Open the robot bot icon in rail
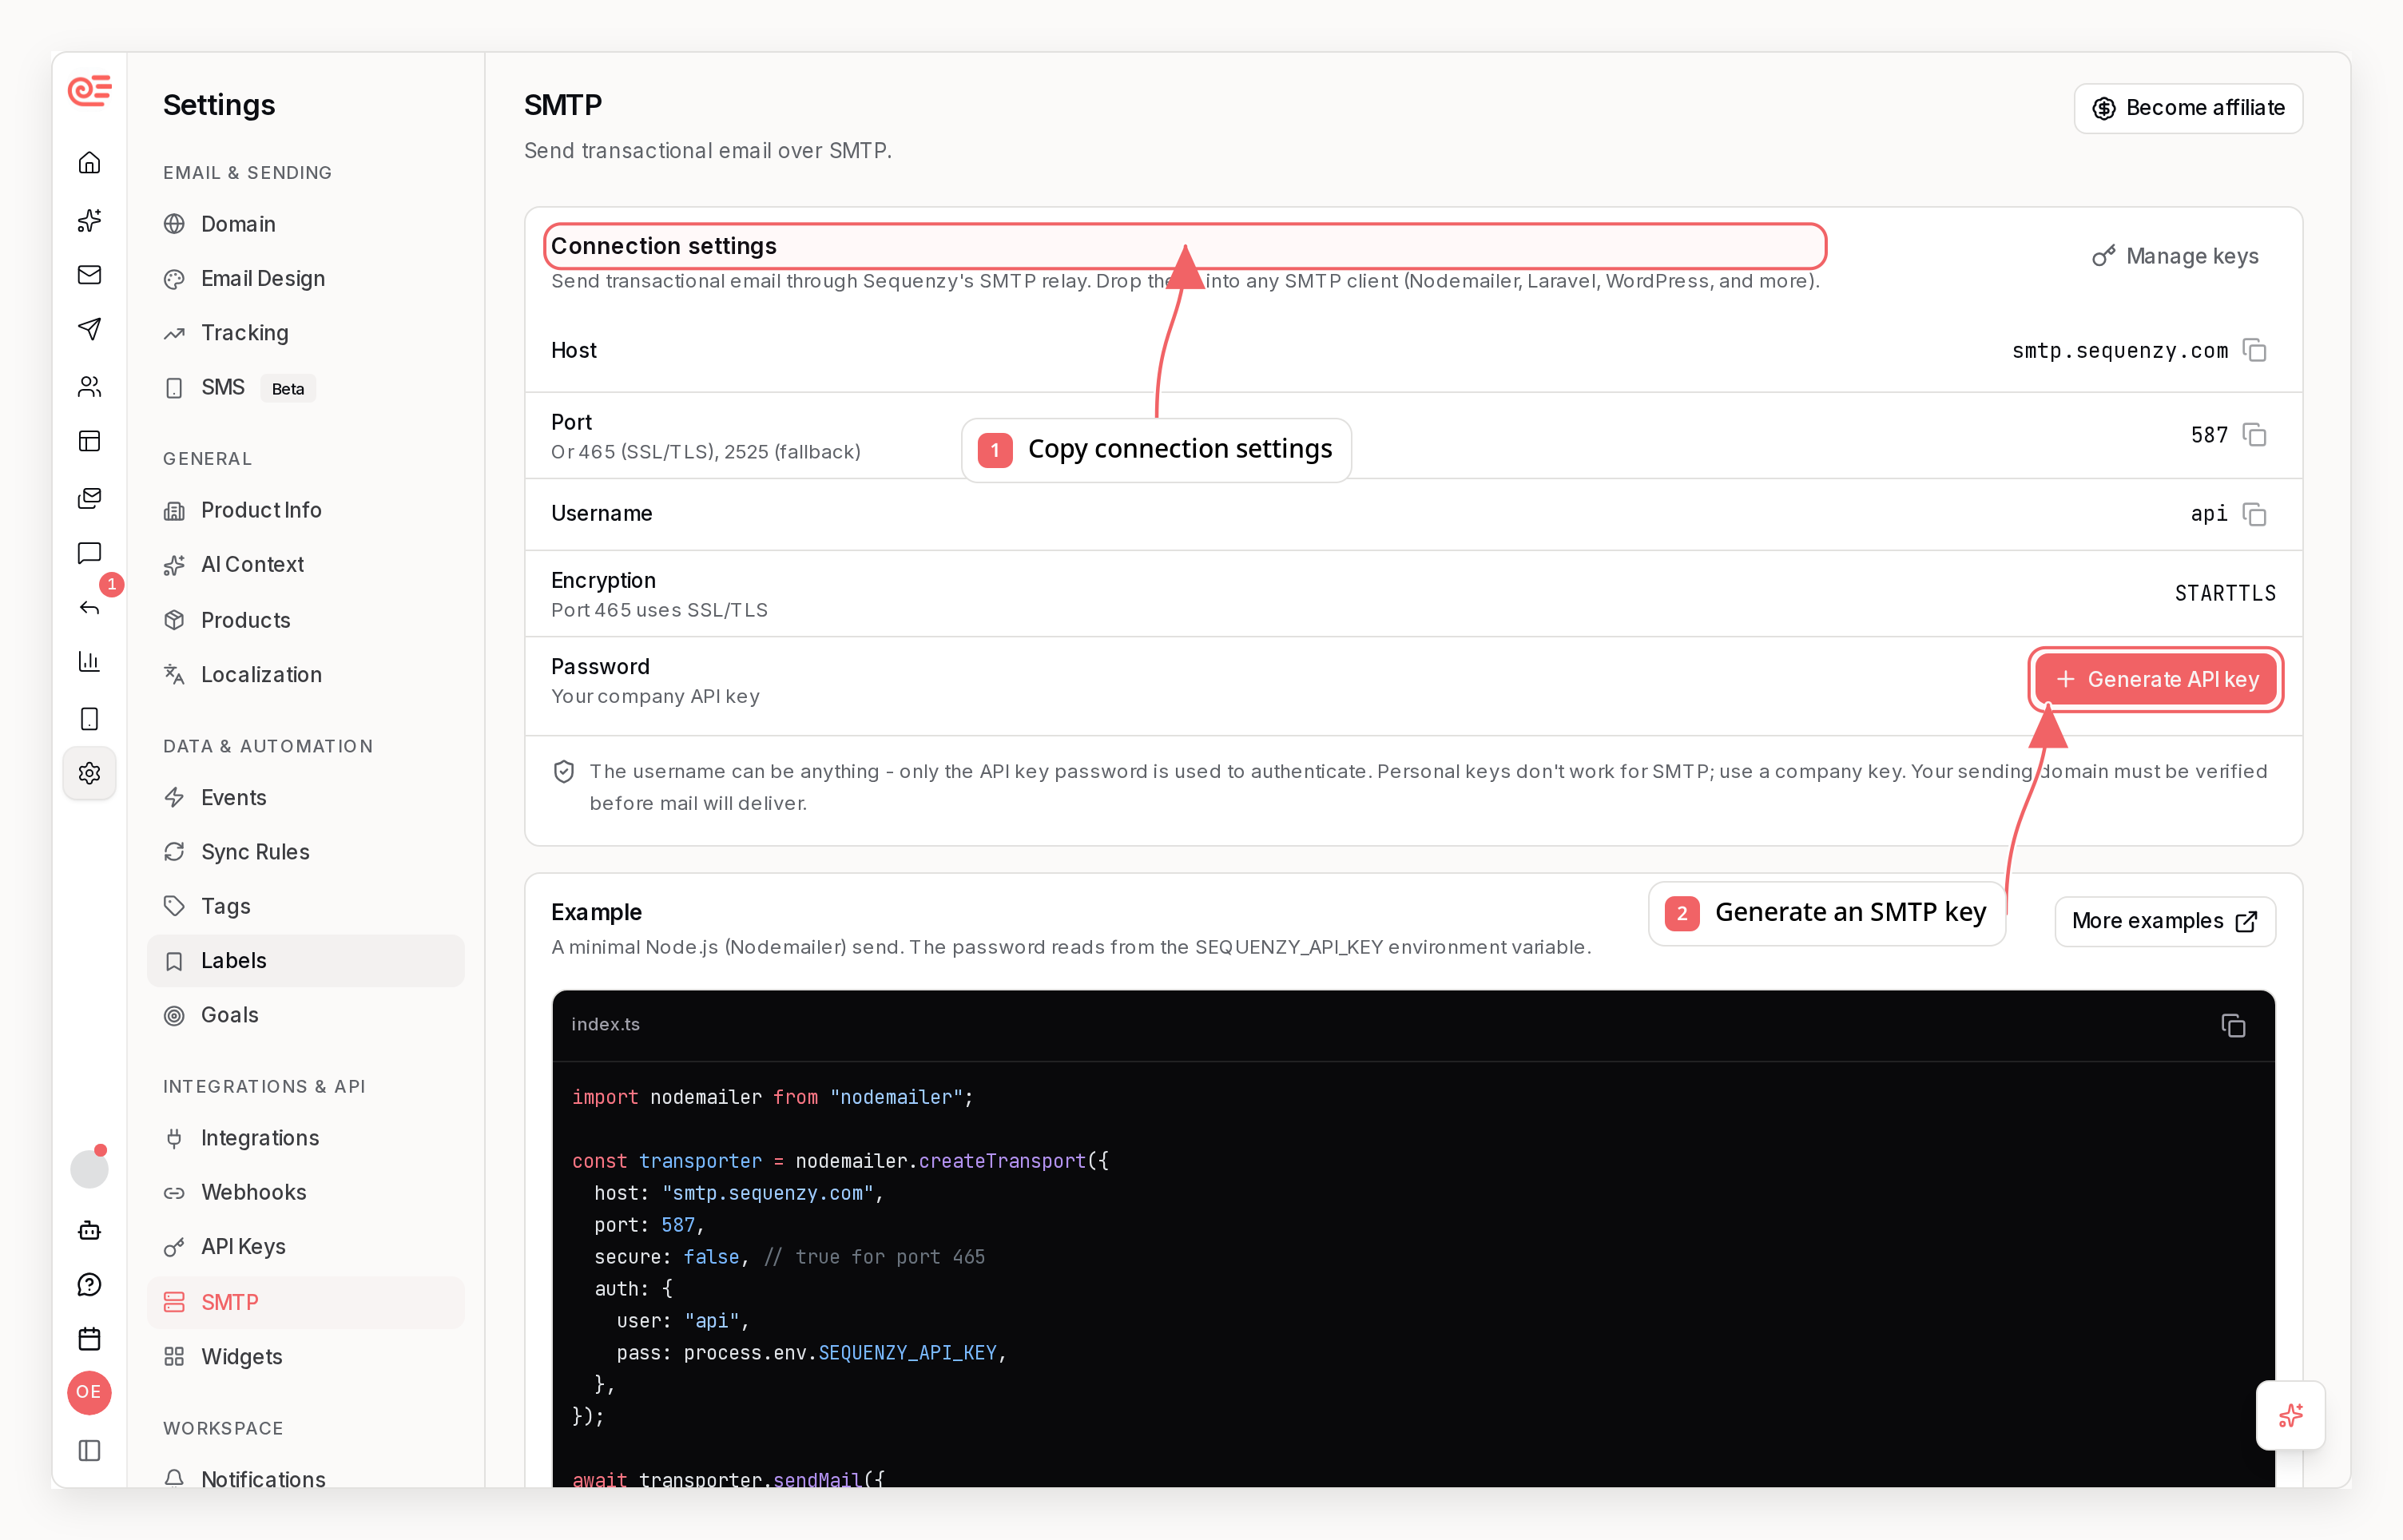2403x1540 pixels. coord(89,1230)
